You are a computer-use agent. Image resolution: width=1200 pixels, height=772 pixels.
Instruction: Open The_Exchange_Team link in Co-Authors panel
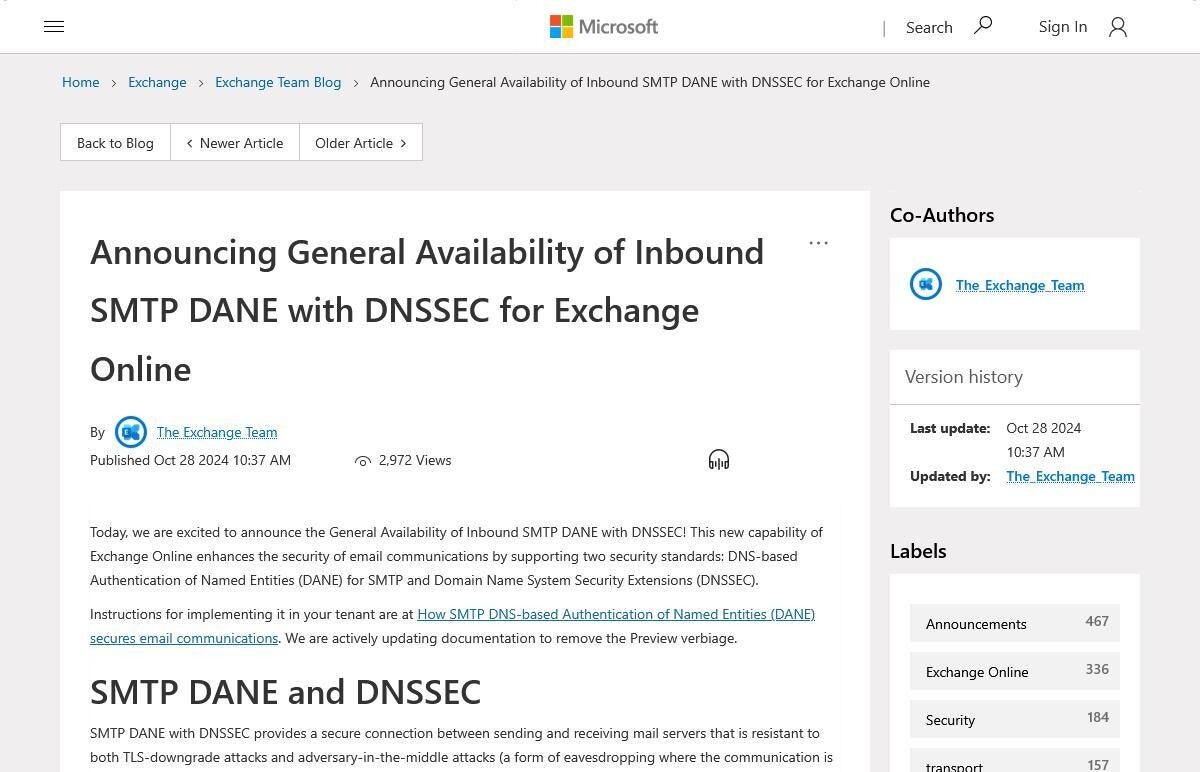tap(1020, 285)
